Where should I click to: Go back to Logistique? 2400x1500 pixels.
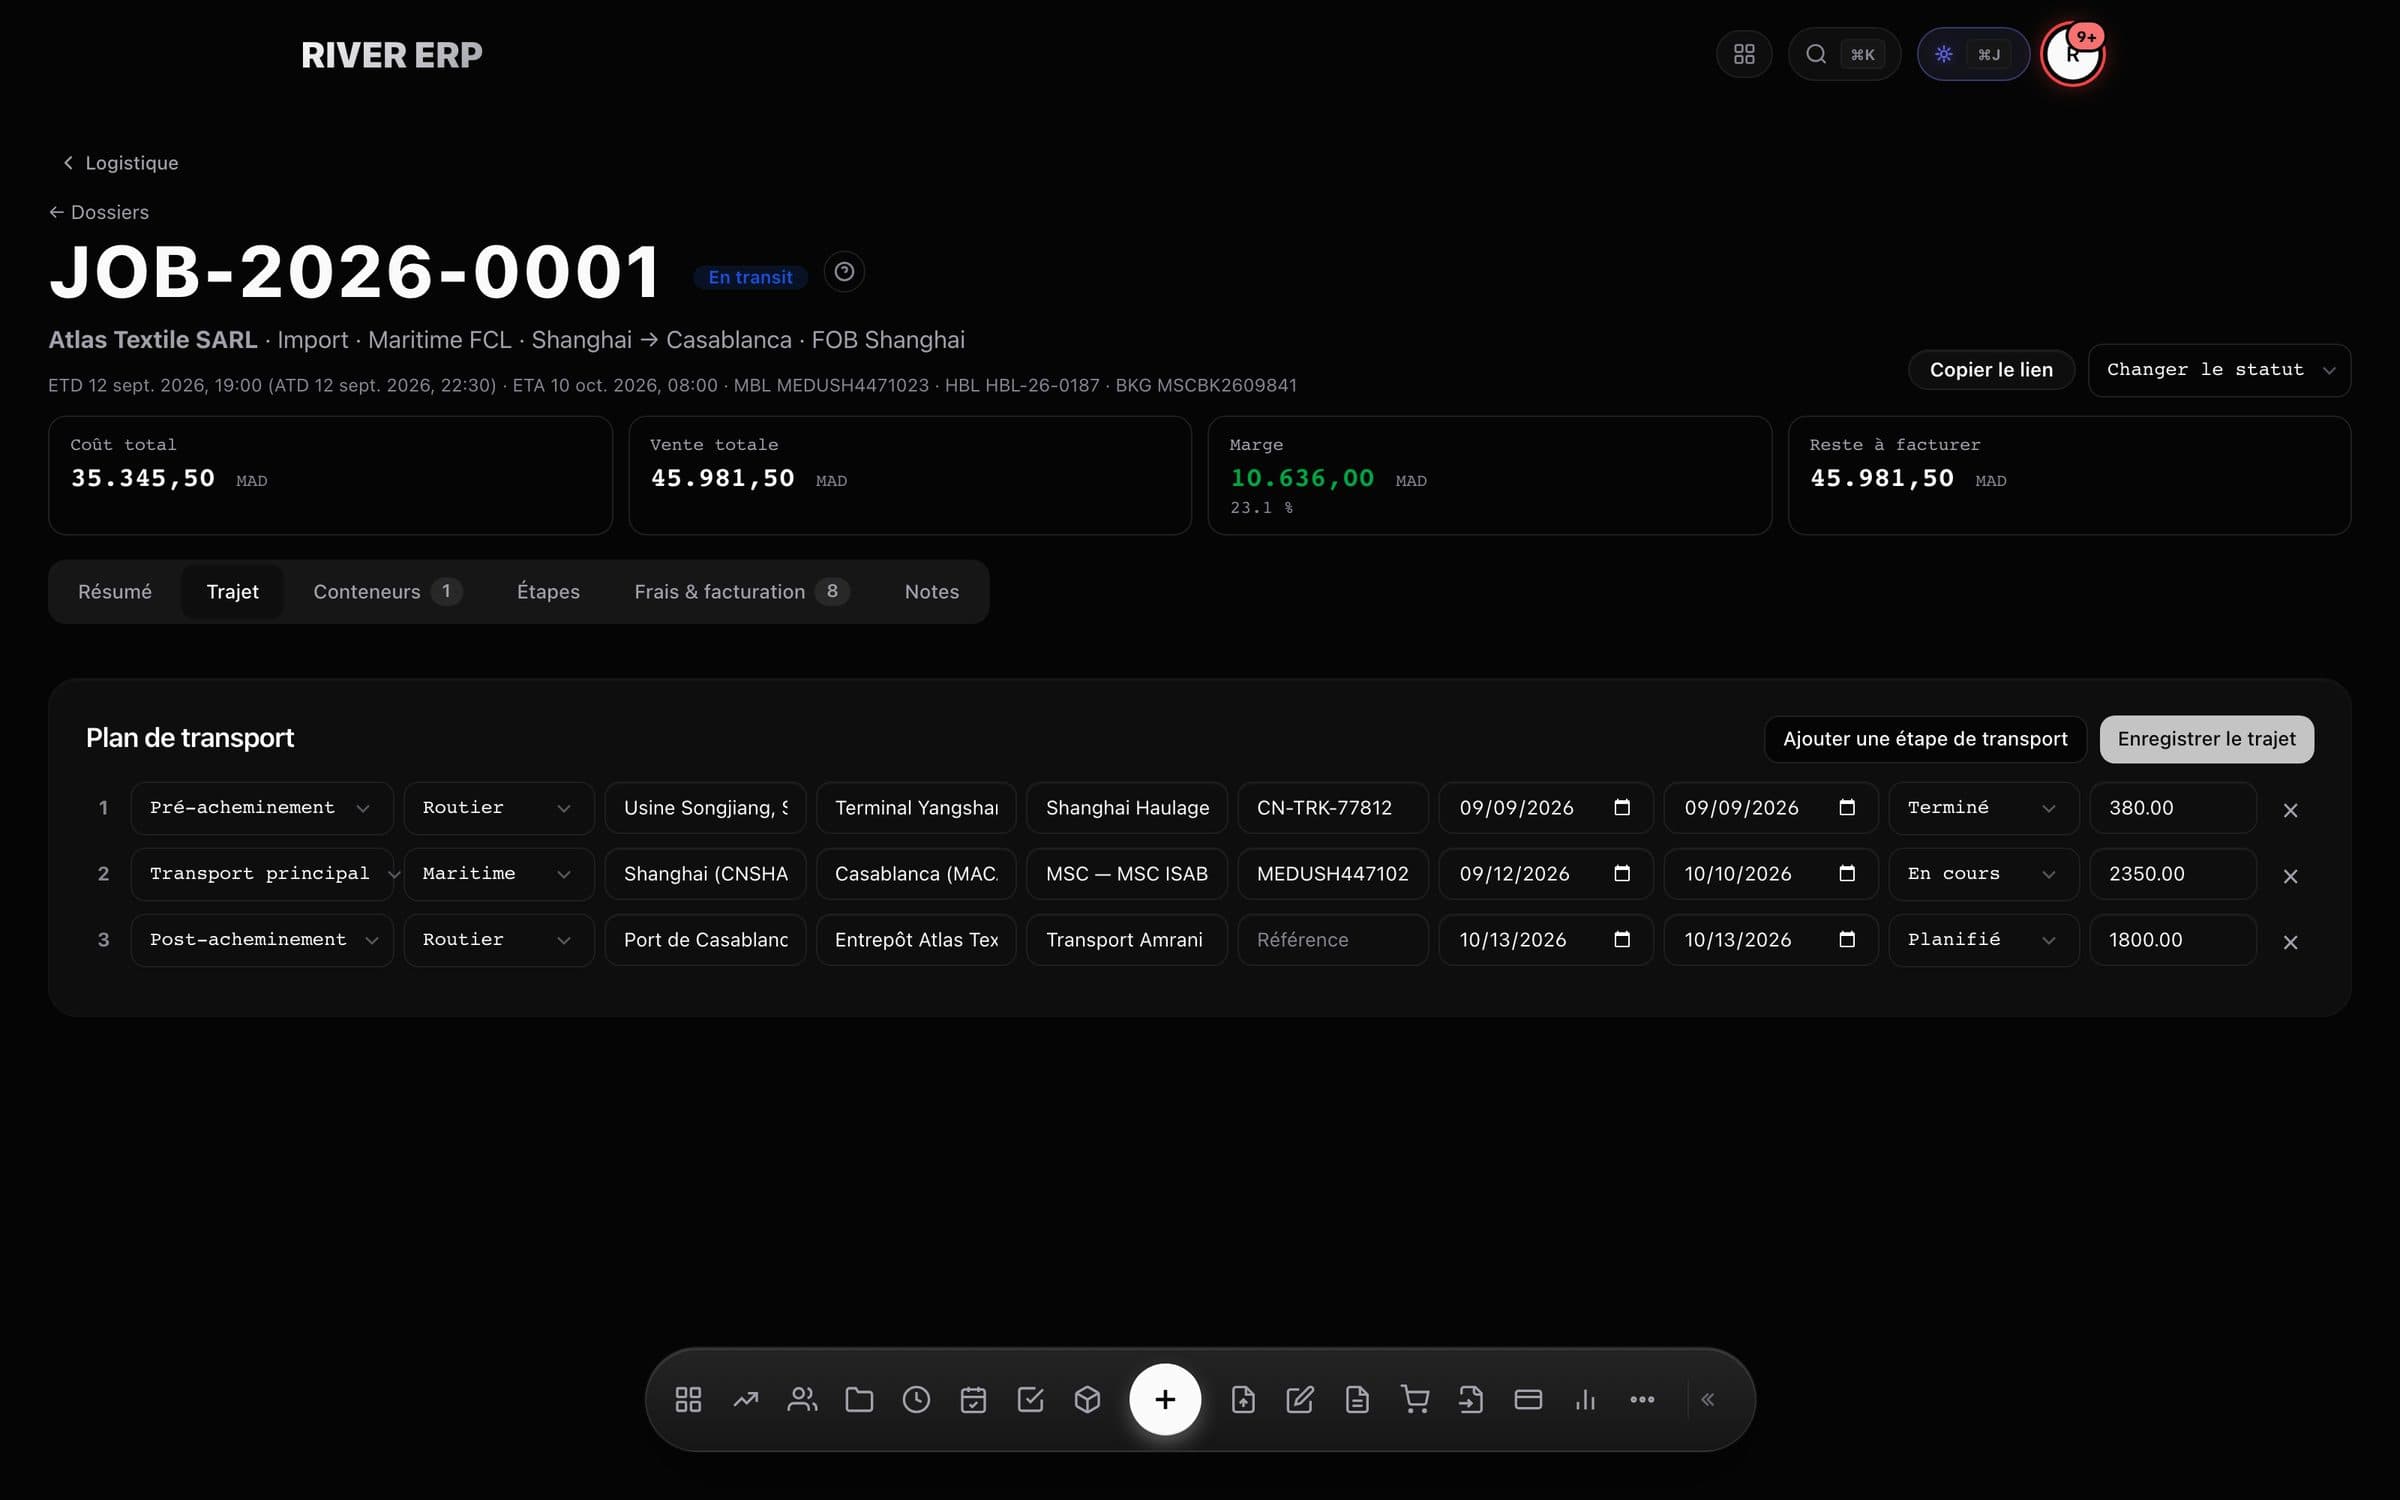(x=120, y=163)
